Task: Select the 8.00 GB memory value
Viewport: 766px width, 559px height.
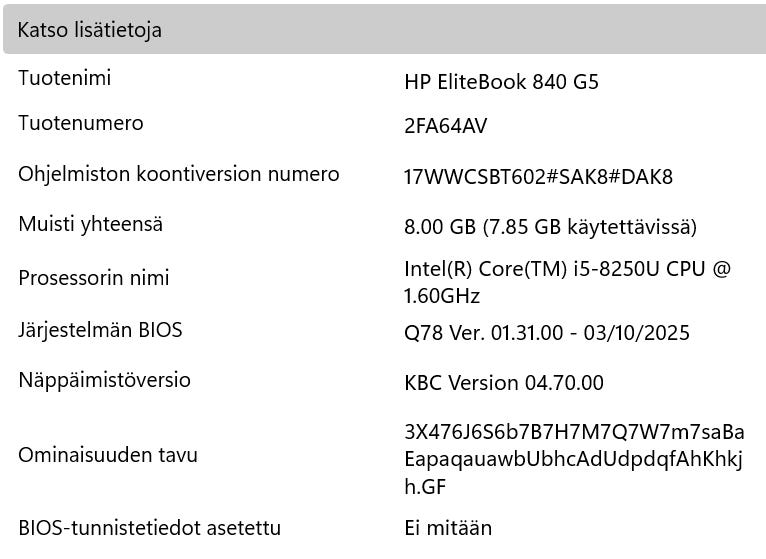Action: pyautogui.click(x=439, y=227)
